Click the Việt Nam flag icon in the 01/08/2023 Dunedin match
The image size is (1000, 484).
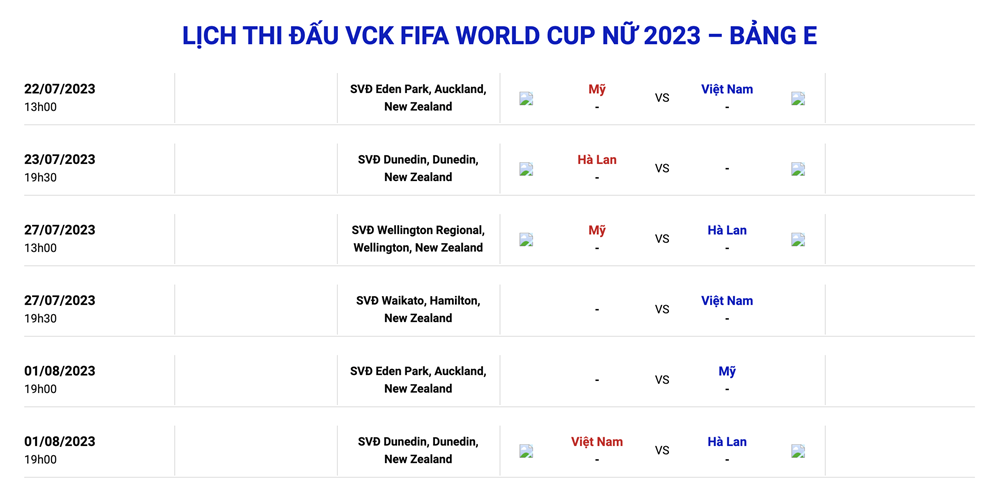(x=526, y=451)
